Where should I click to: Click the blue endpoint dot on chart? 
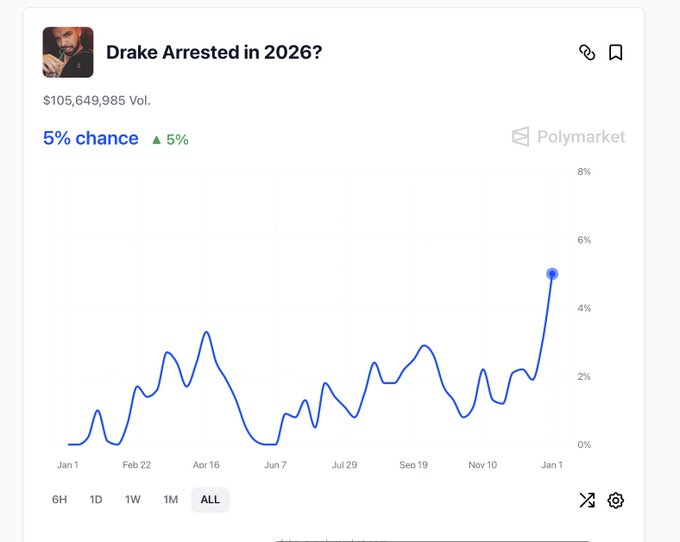[552, 274]
